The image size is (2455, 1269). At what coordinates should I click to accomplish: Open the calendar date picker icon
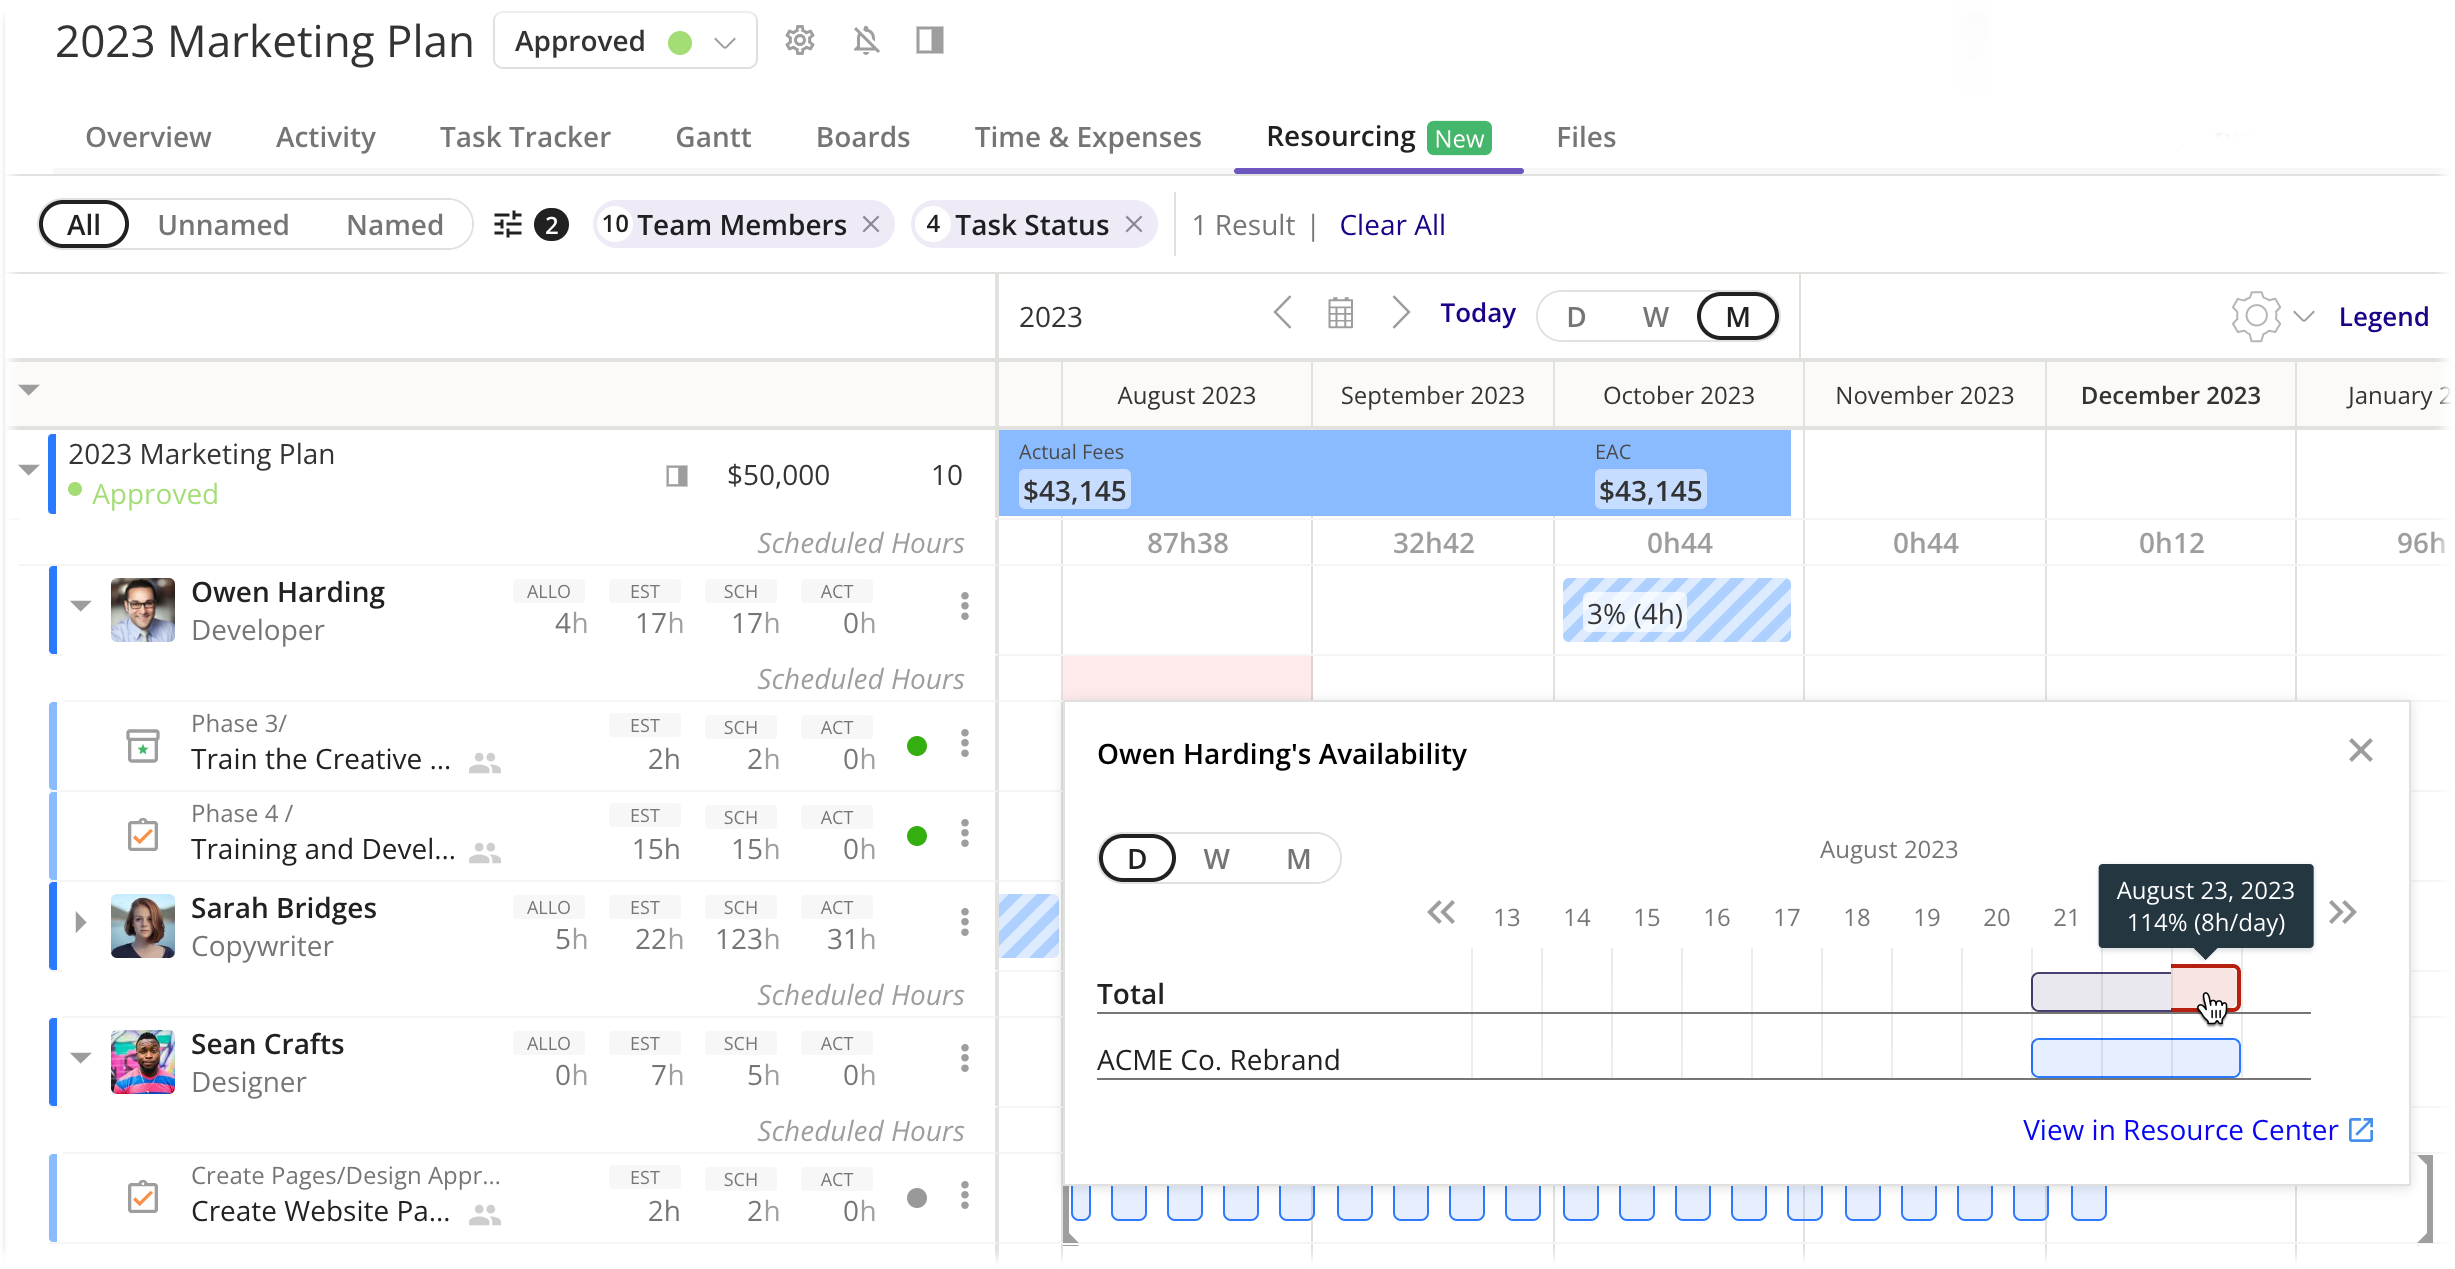(1340, 314)
